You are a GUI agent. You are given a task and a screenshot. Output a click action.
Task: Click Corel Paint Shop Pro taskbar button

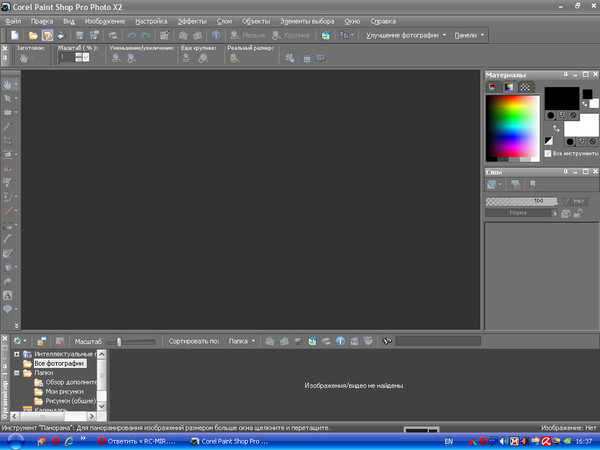[230, 441]
